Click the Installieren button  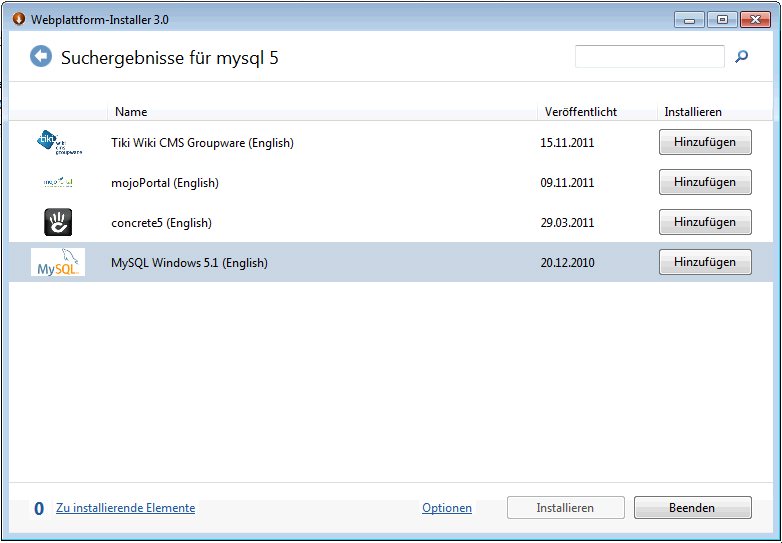pyautogui.click(x=565, y=508)
